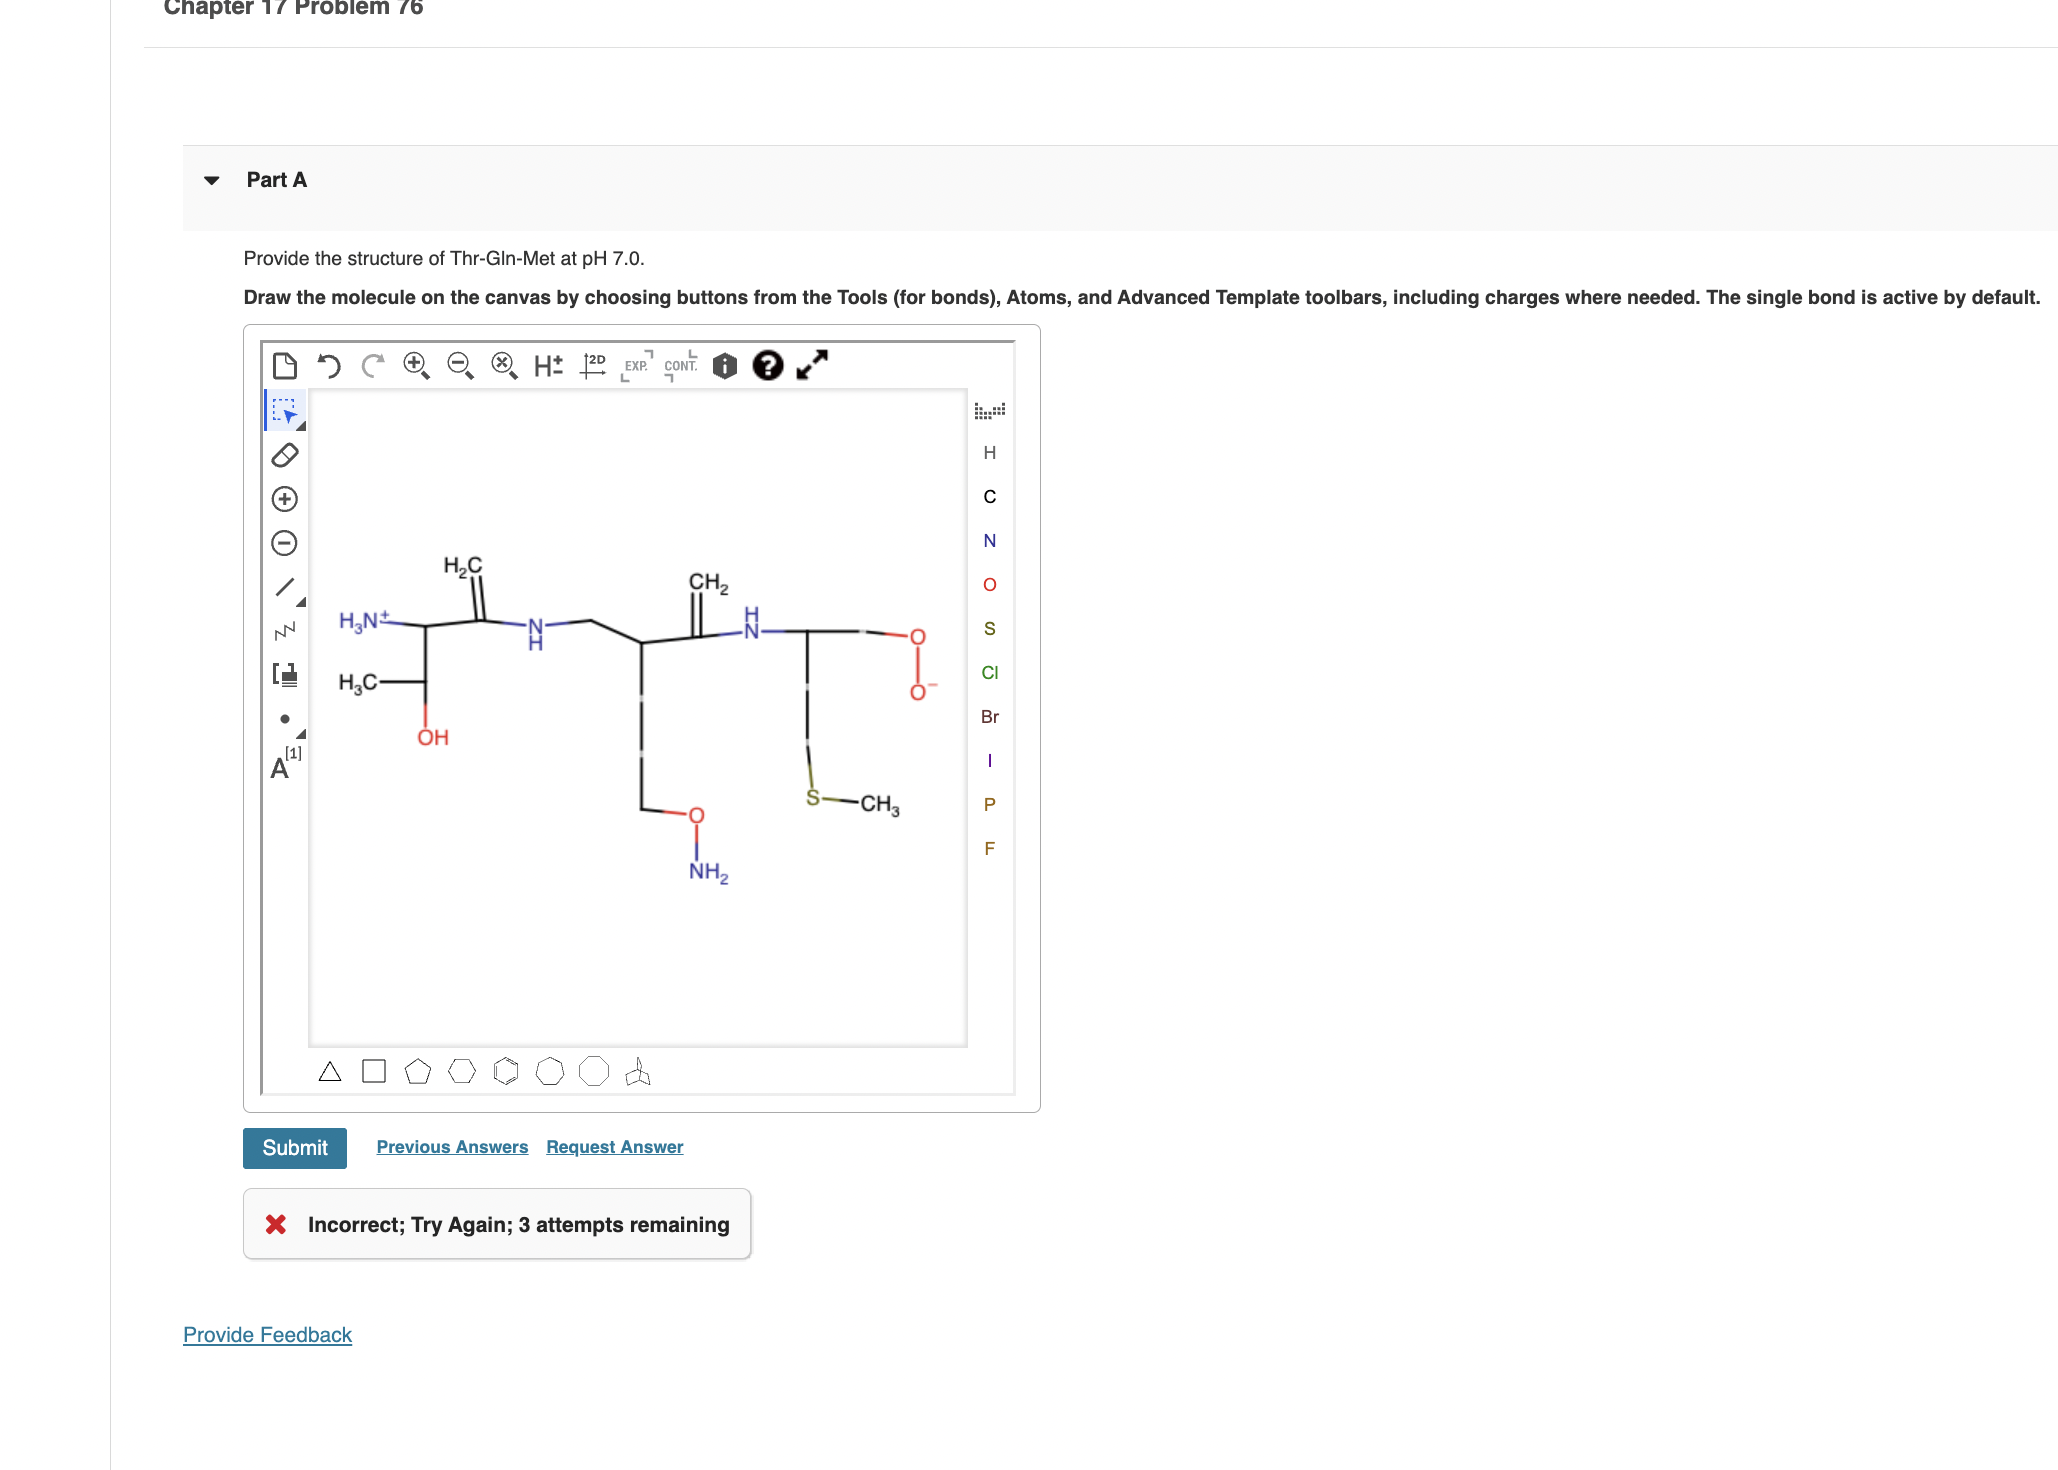Collapse the Part A section

coord(210,180)
